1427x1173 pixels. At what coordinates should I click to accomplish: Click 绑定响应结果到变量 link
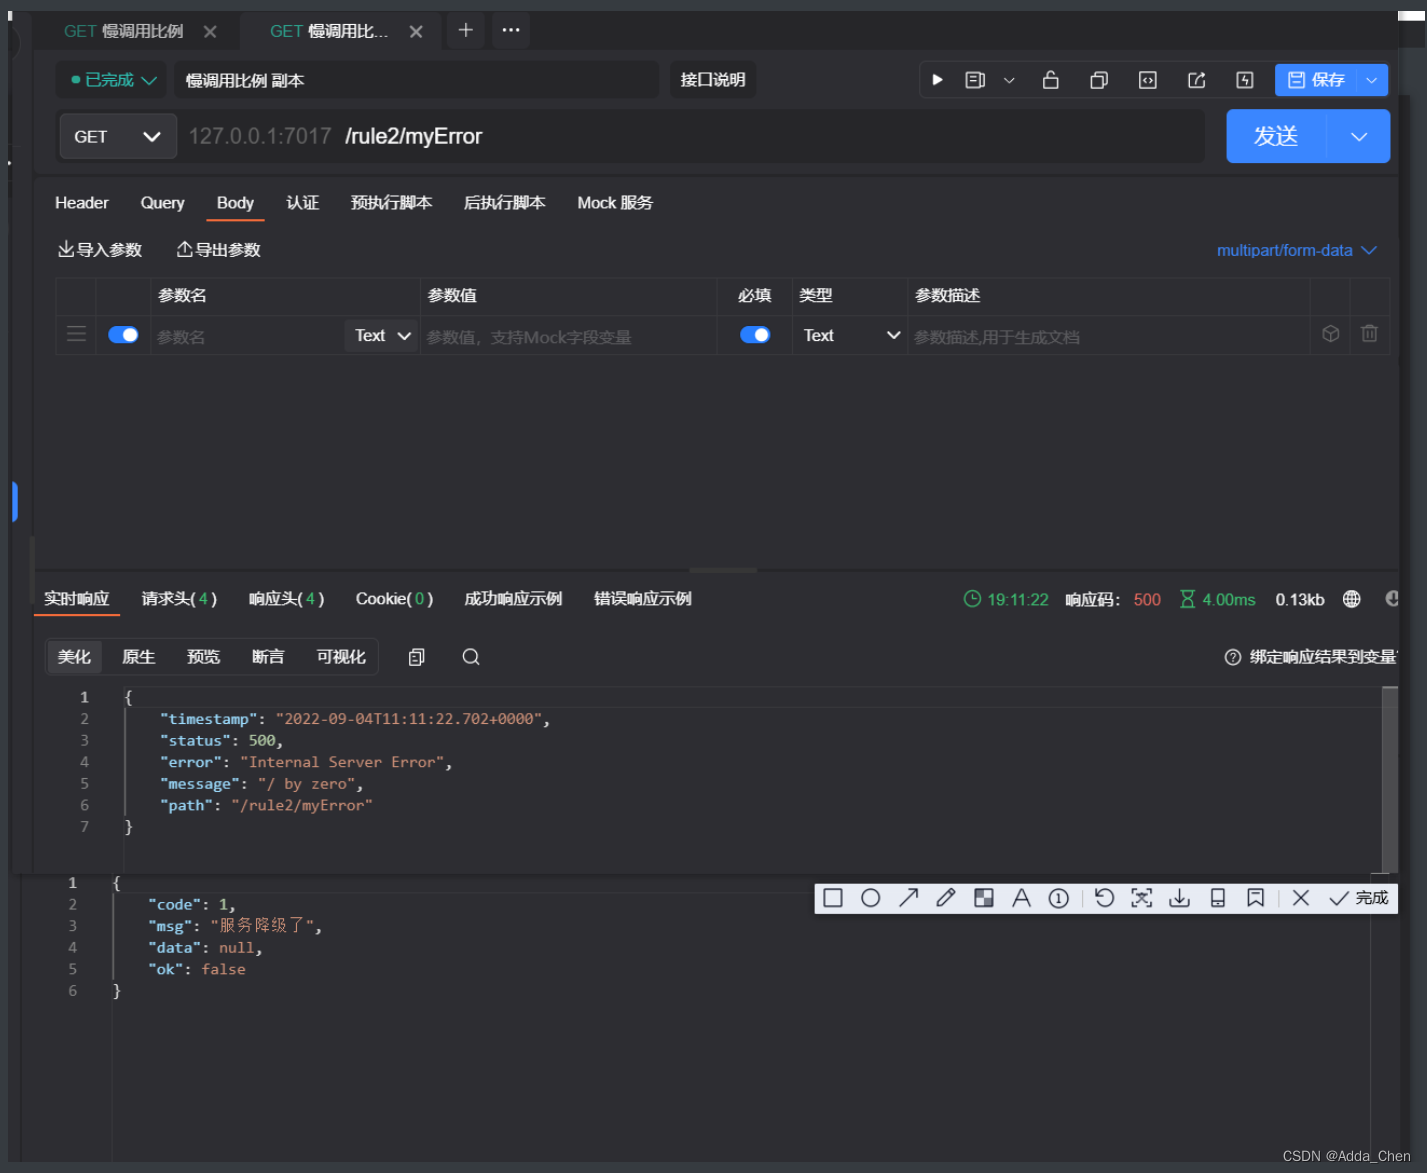1311,657
